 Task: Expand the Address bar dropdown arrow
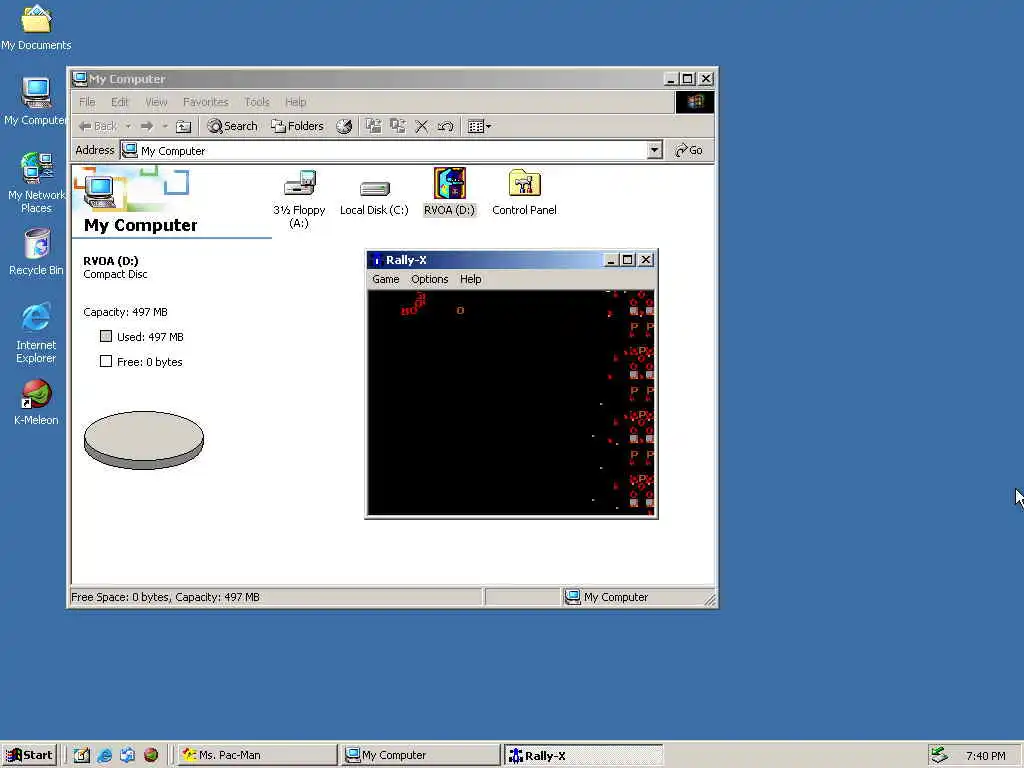(x=654, y=150)
